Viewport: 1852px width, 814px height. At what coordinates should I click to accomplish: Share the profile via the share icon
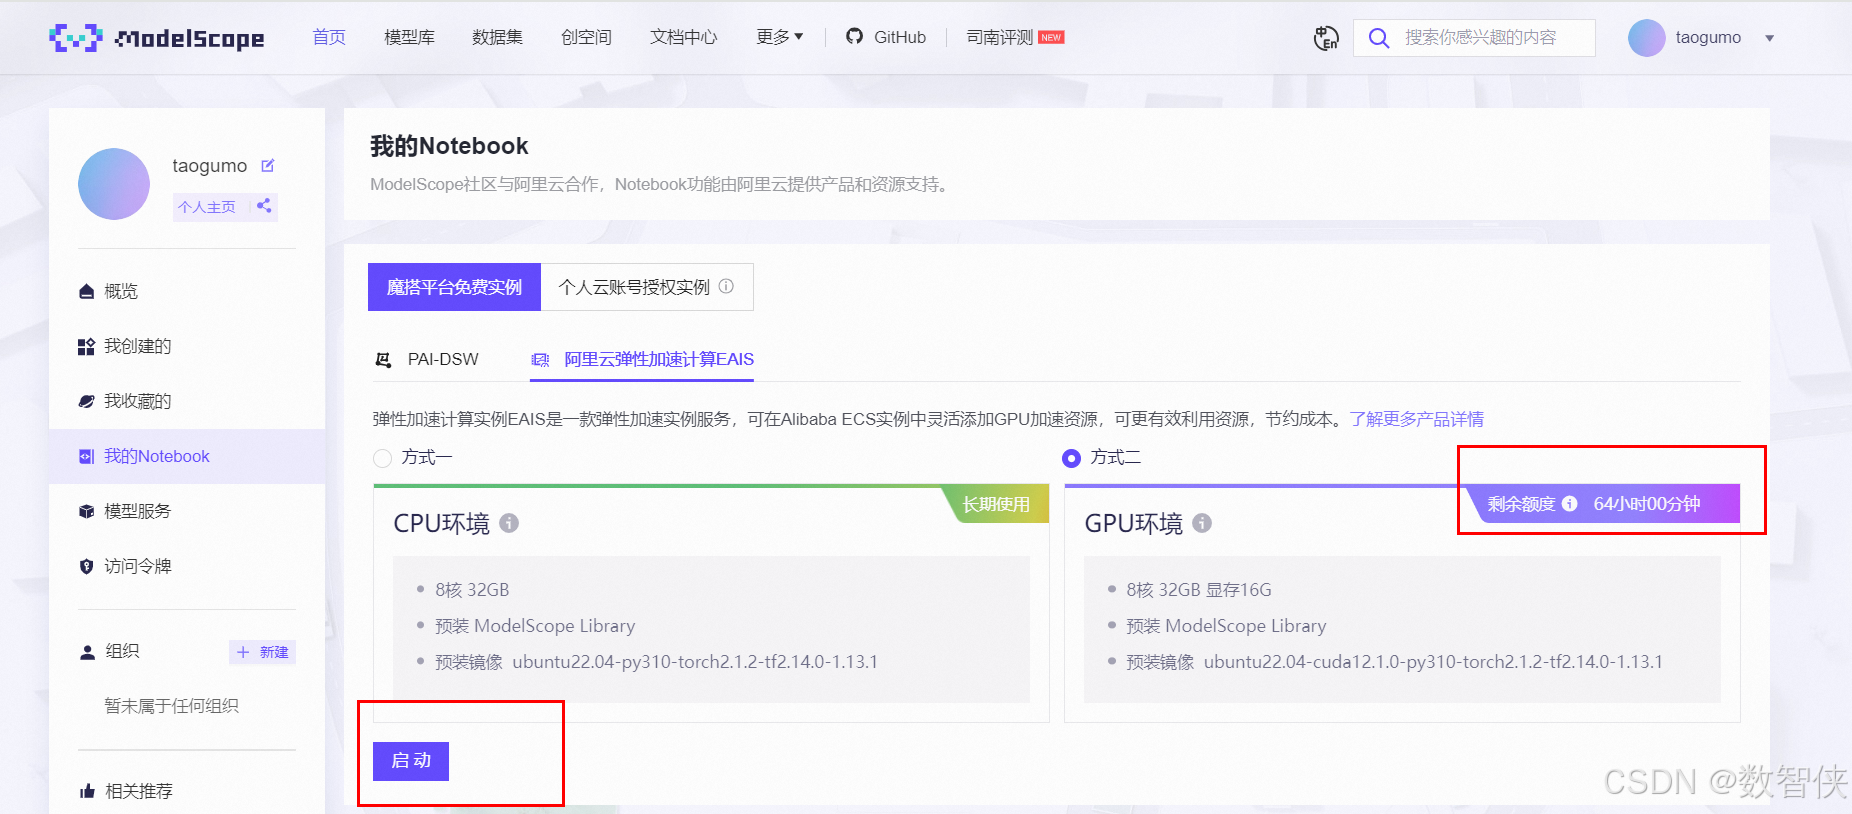point(264,206)
